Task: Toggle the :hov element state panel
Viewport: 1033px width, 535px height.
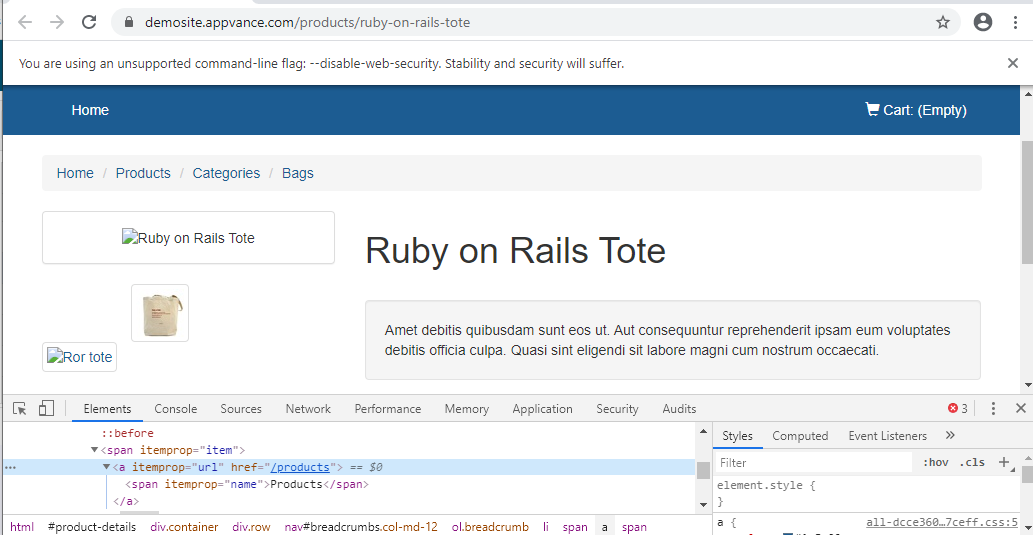Action: tap(935, 463)
